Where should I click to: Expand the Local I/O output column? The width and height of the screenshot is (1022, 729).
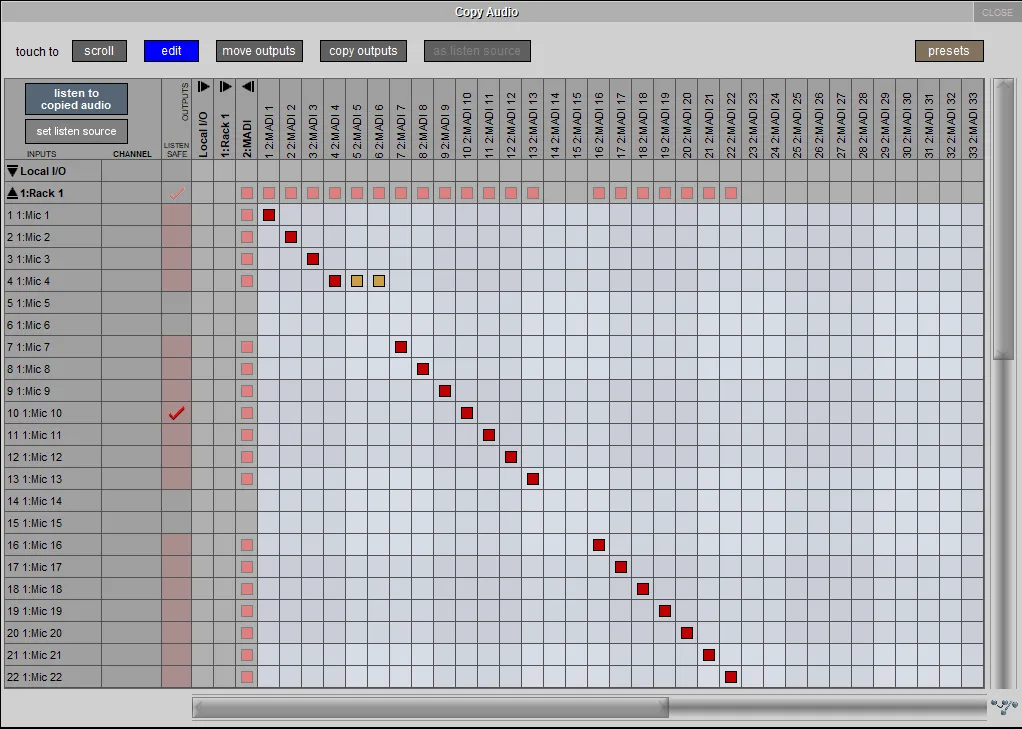point(203,87)
